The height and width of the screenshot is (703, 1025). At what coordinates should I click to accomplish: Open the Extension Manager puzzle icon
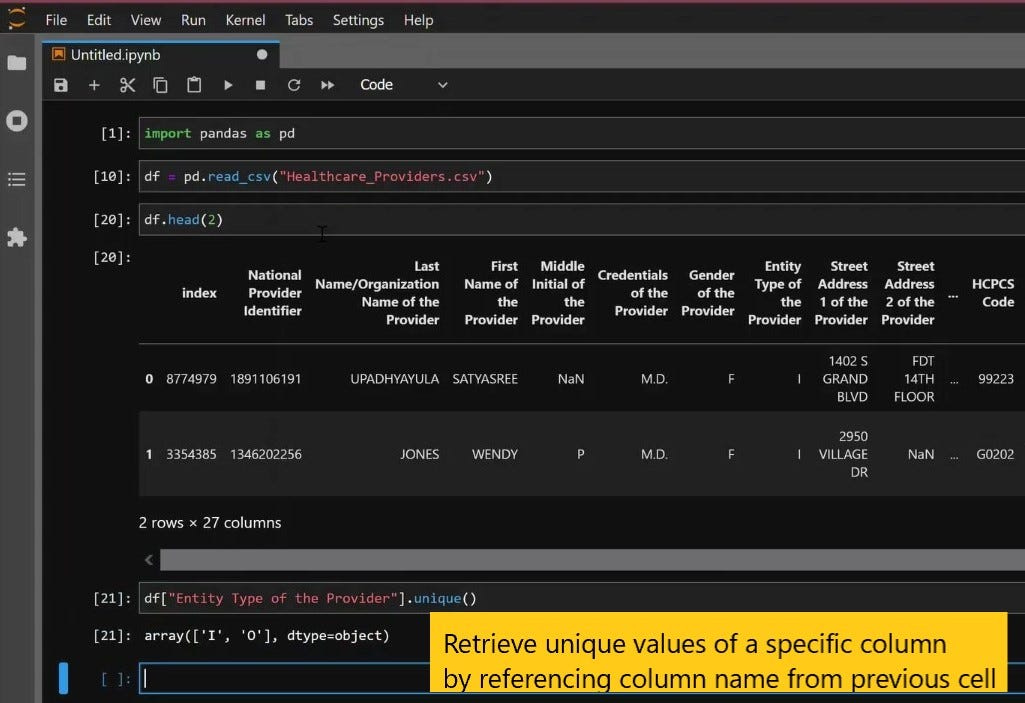[17, 238]
